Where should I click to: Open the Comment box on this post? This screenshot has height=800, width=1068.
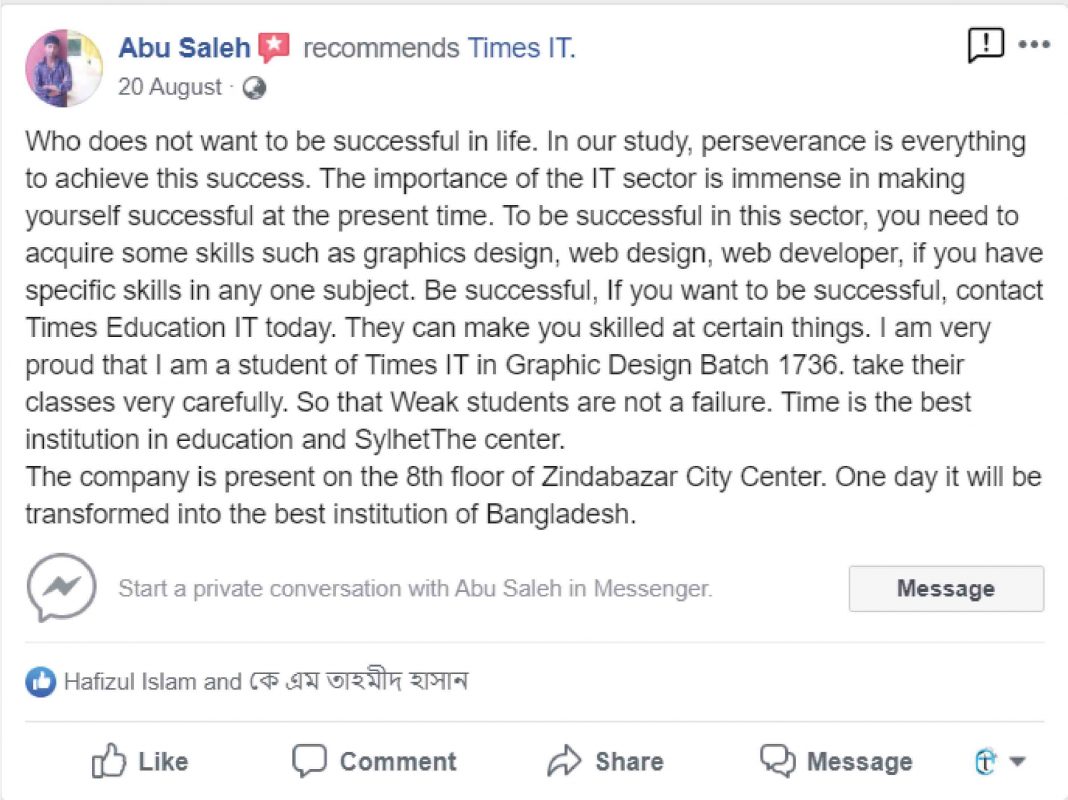pos(374,762)
